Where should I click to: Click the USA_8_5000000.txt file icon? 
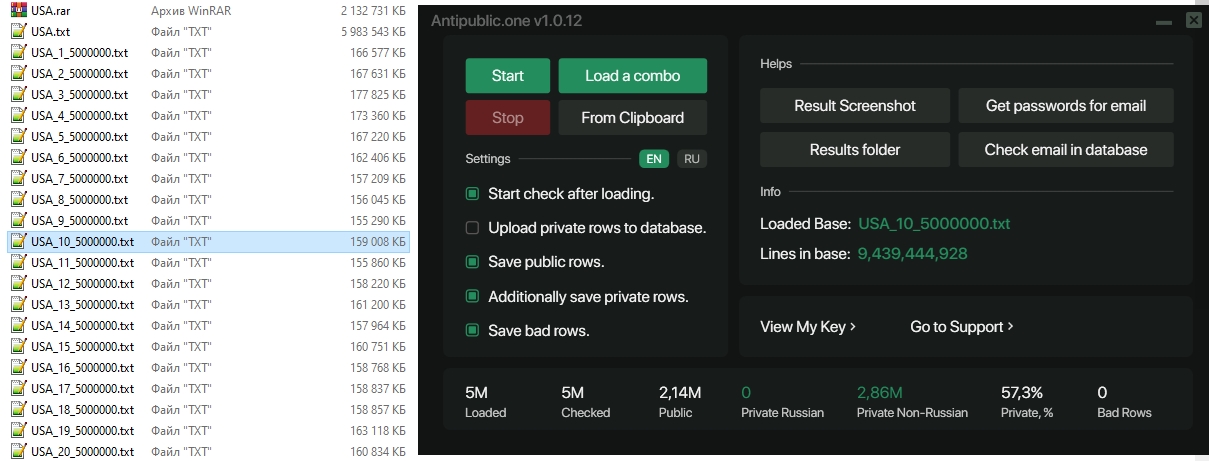[18, 199]
